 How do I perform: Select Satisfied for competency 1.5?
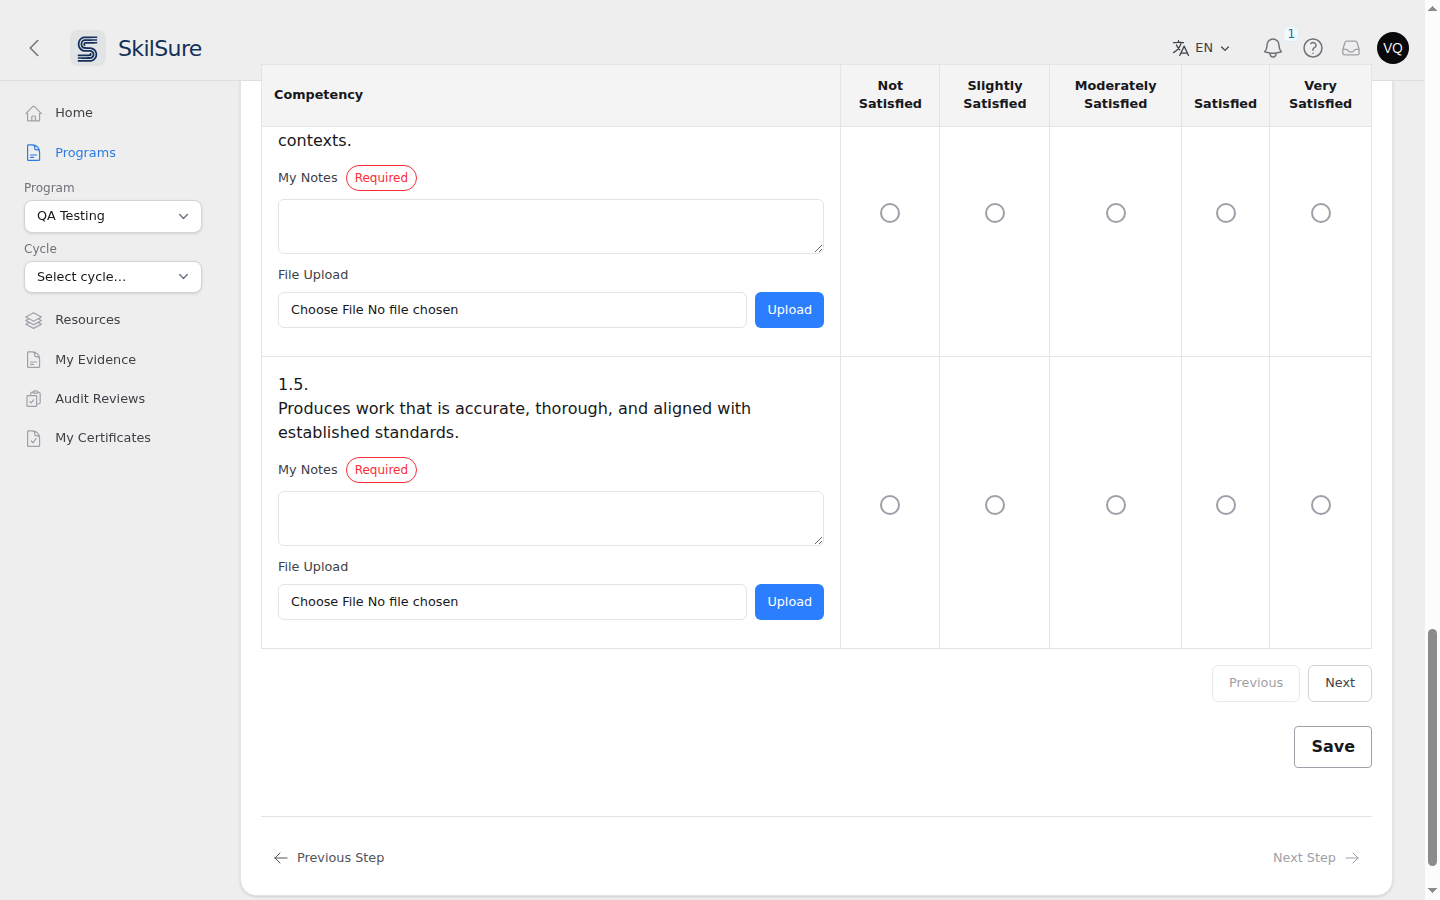tap(1226, 505)
